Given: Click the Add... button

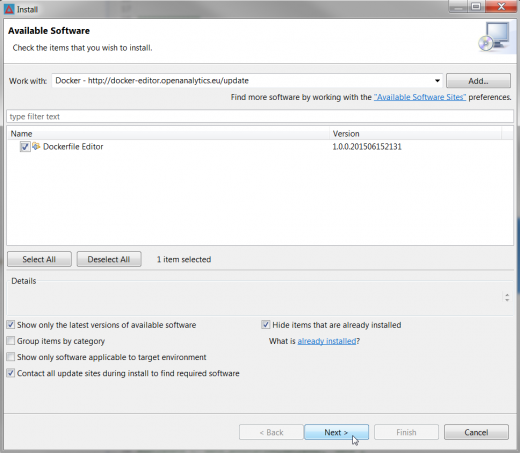Looking at the screenshot, I should pyautogui.click(x=478, y=81).
